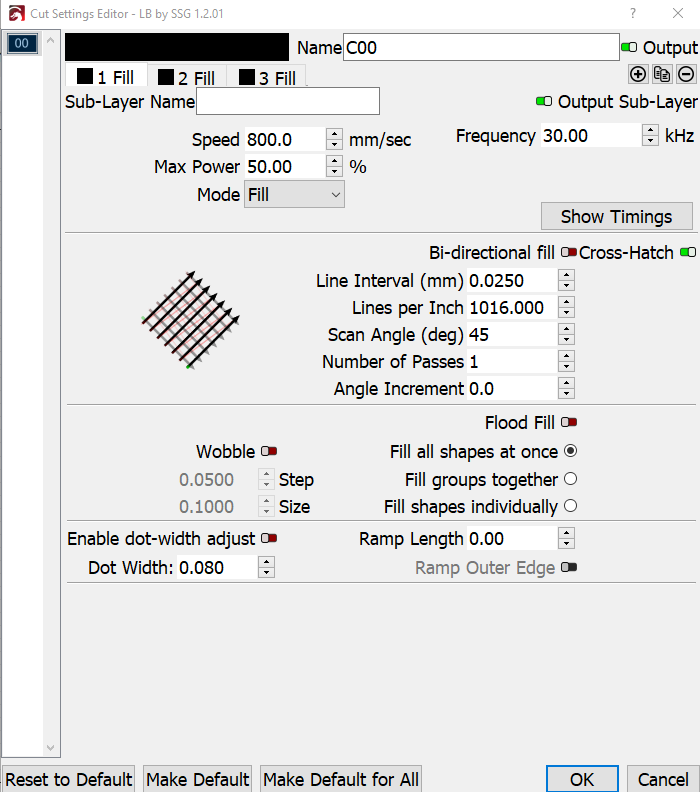Turn on Flood Fill switch
Image resolution: width=700 pixels, height=792 pixels.
tap(569, 423)
